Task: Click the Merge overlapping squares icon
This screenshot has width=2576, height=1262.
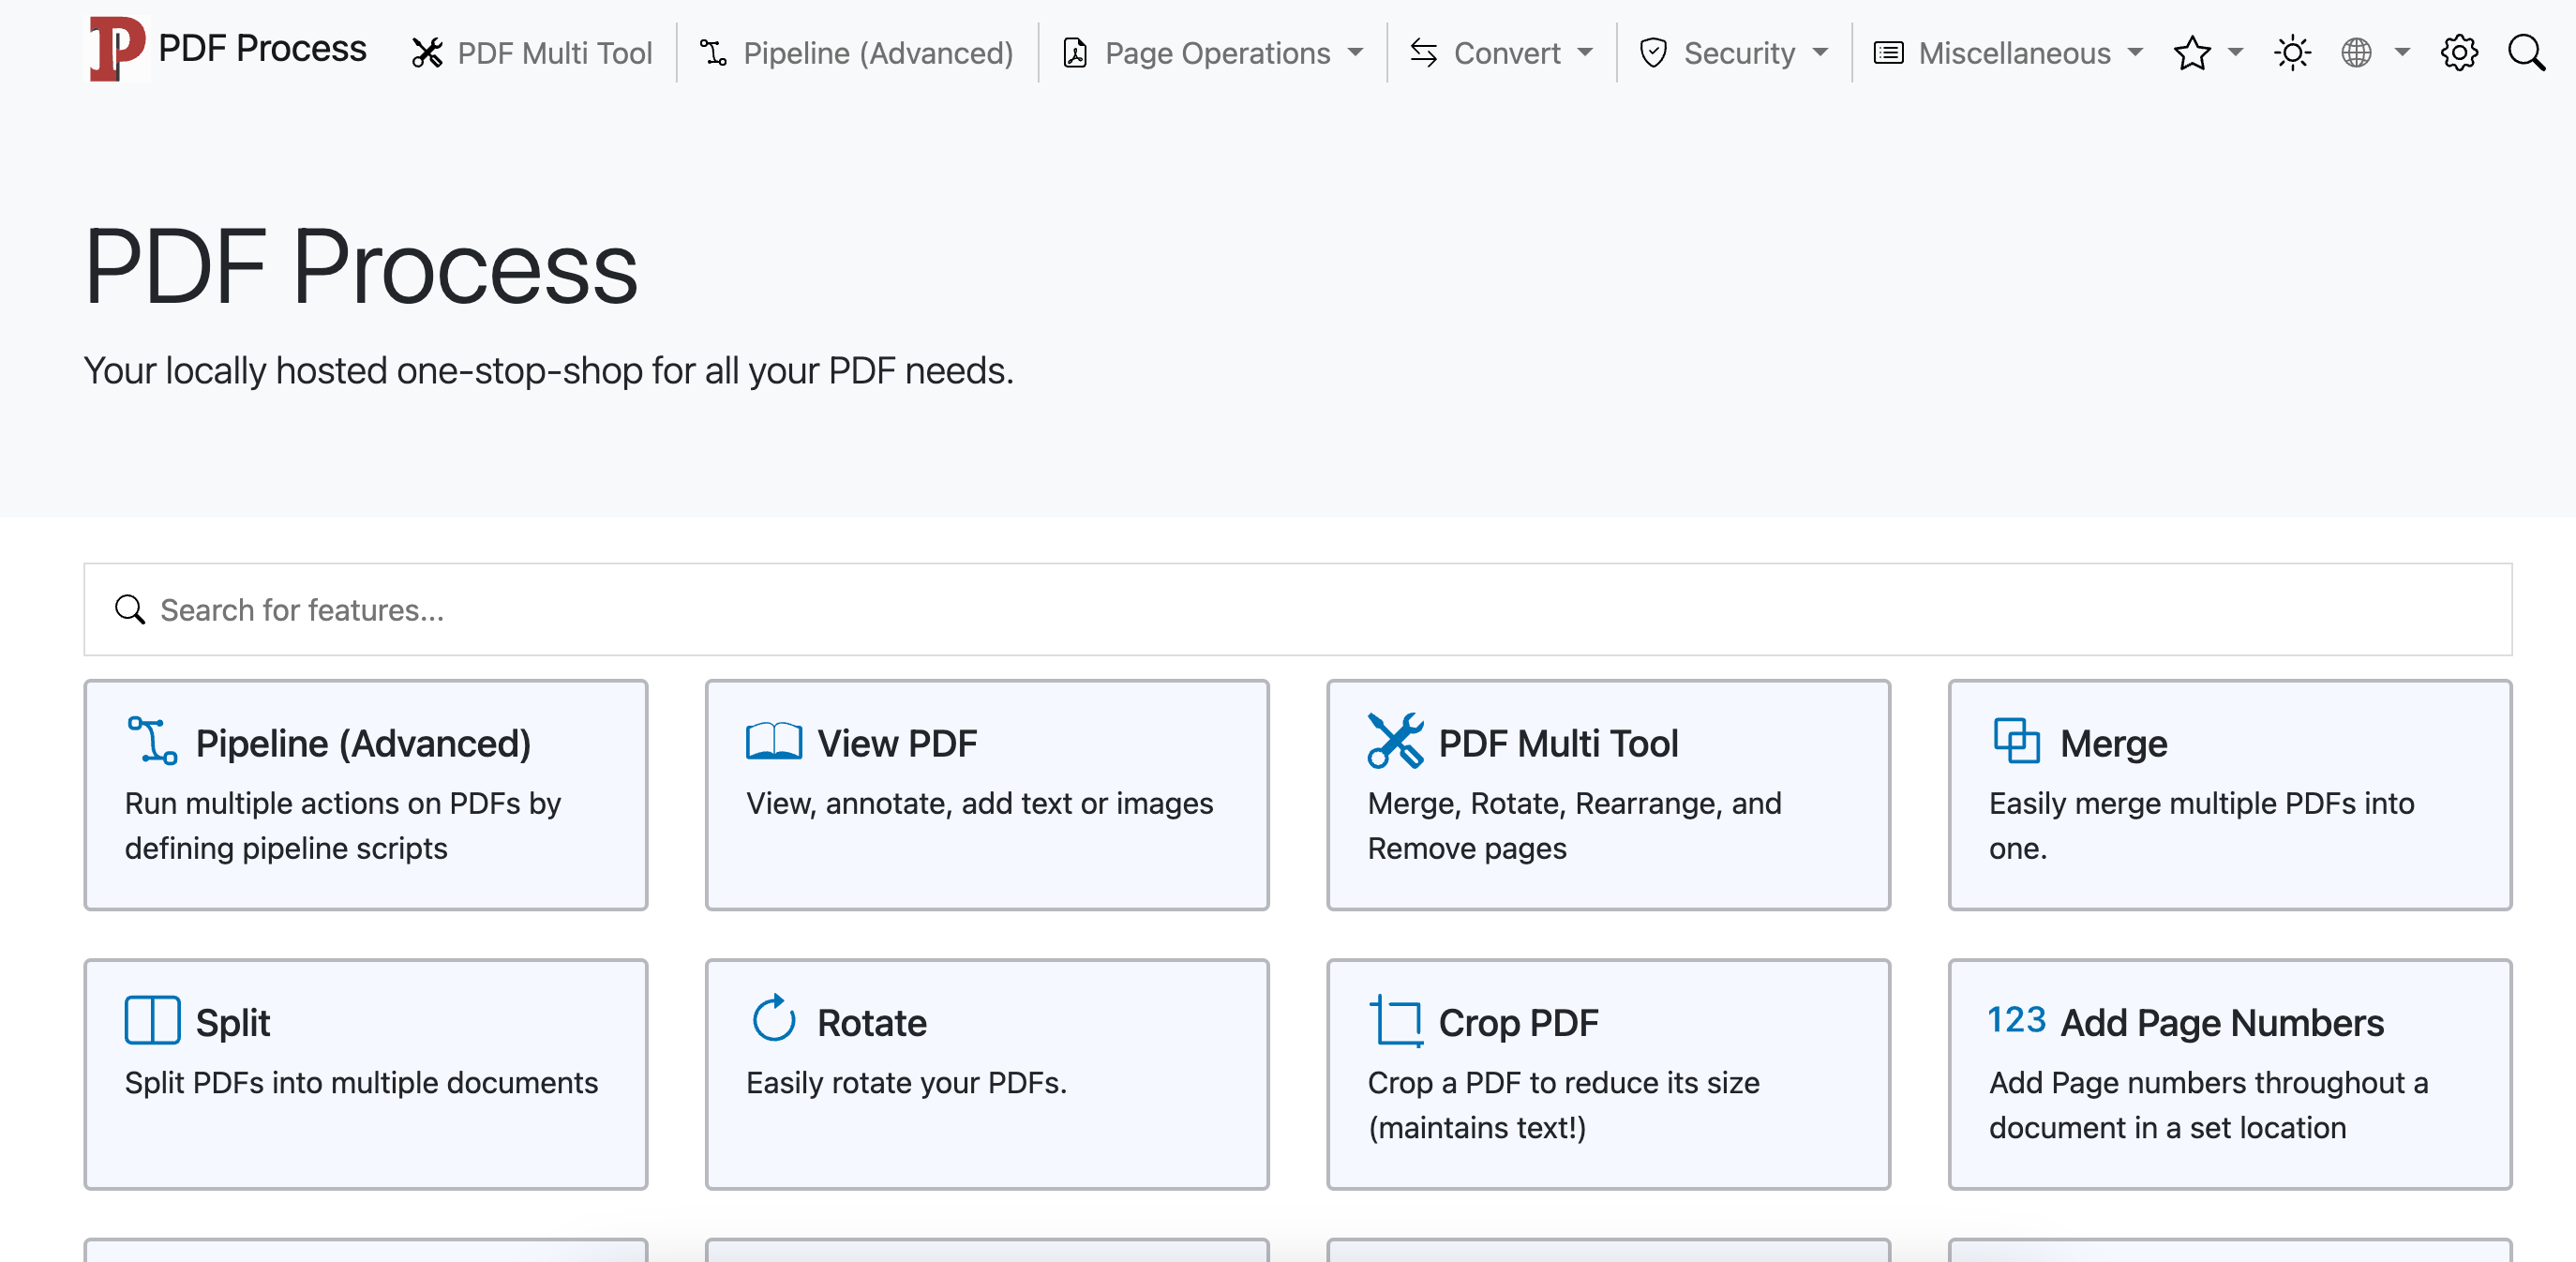Action: [2017, 741]
